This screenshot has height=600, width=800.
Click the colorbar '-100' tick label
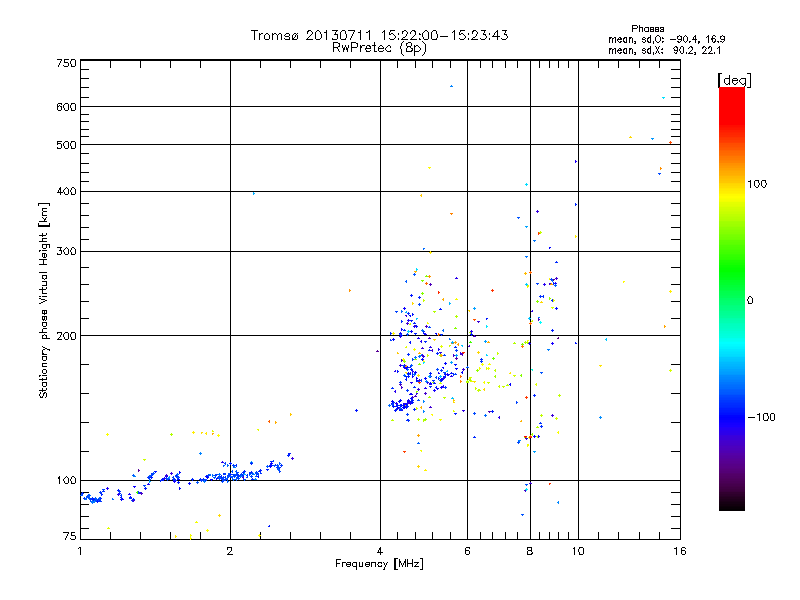[x=762, y=417]
